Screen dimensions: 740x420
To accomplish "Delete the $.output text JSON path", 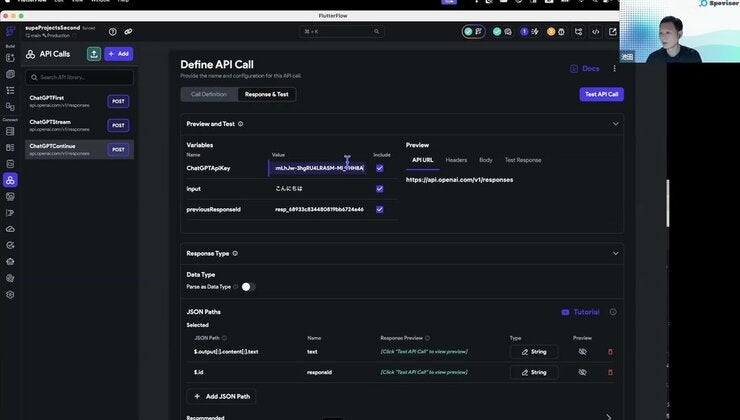I will click(610, 352).
